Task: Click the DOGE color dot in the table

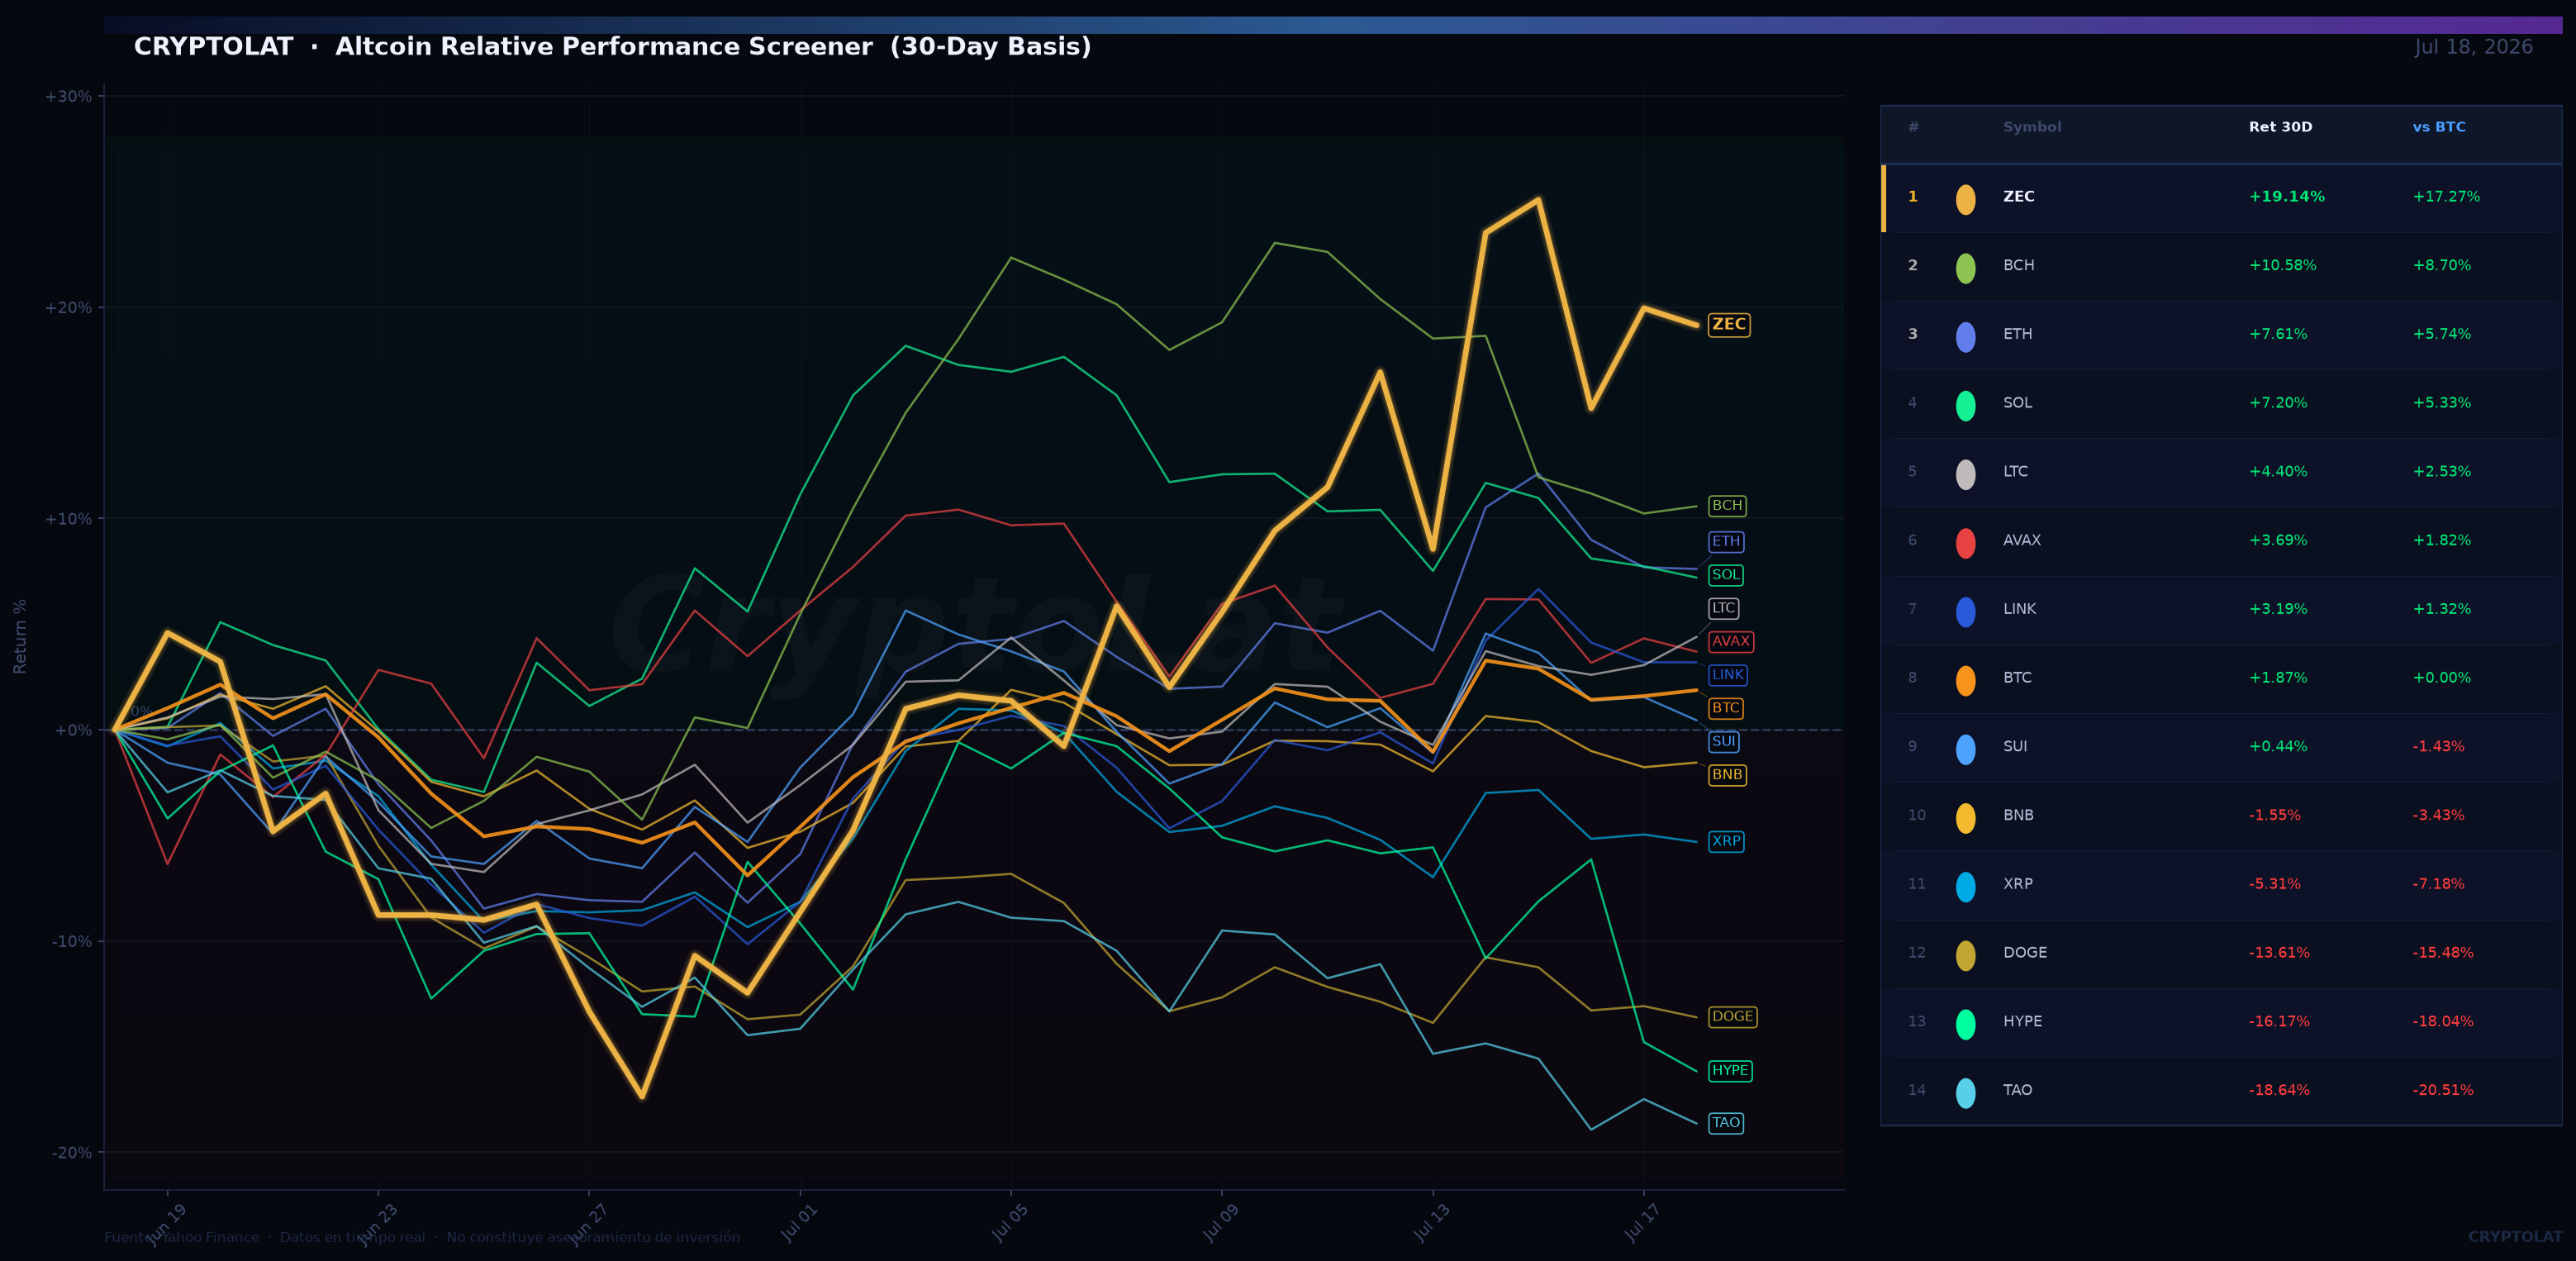Action: [1965, 955]
